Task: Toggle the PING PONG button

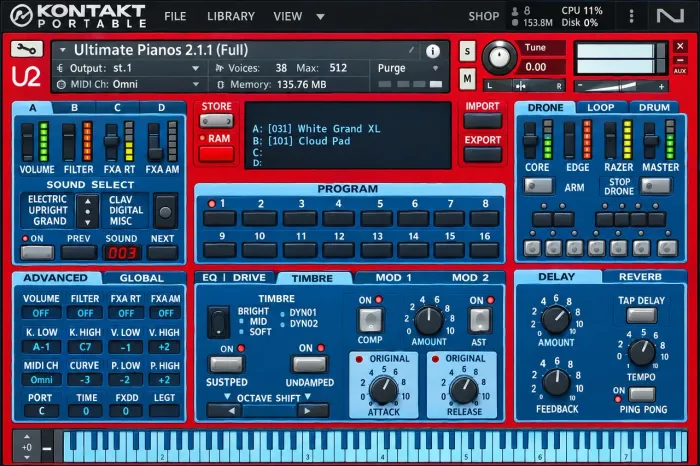Action: (642, 395)
